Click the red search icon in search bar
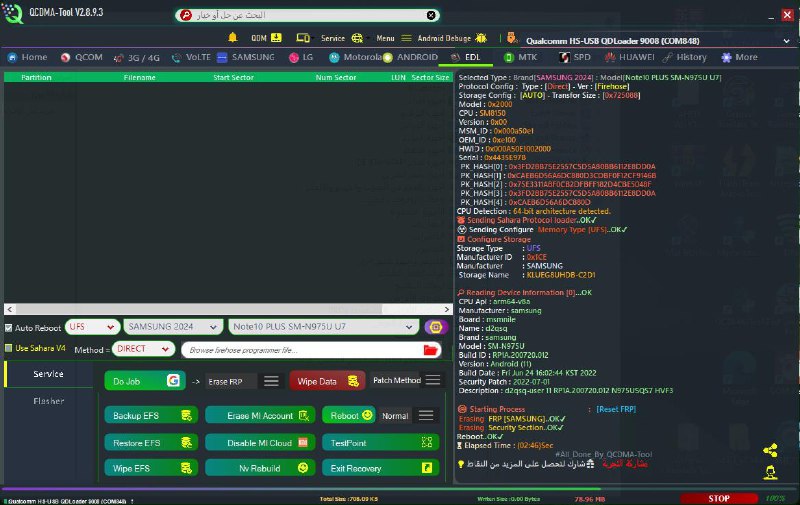800x505 pixels. [186, 15]
